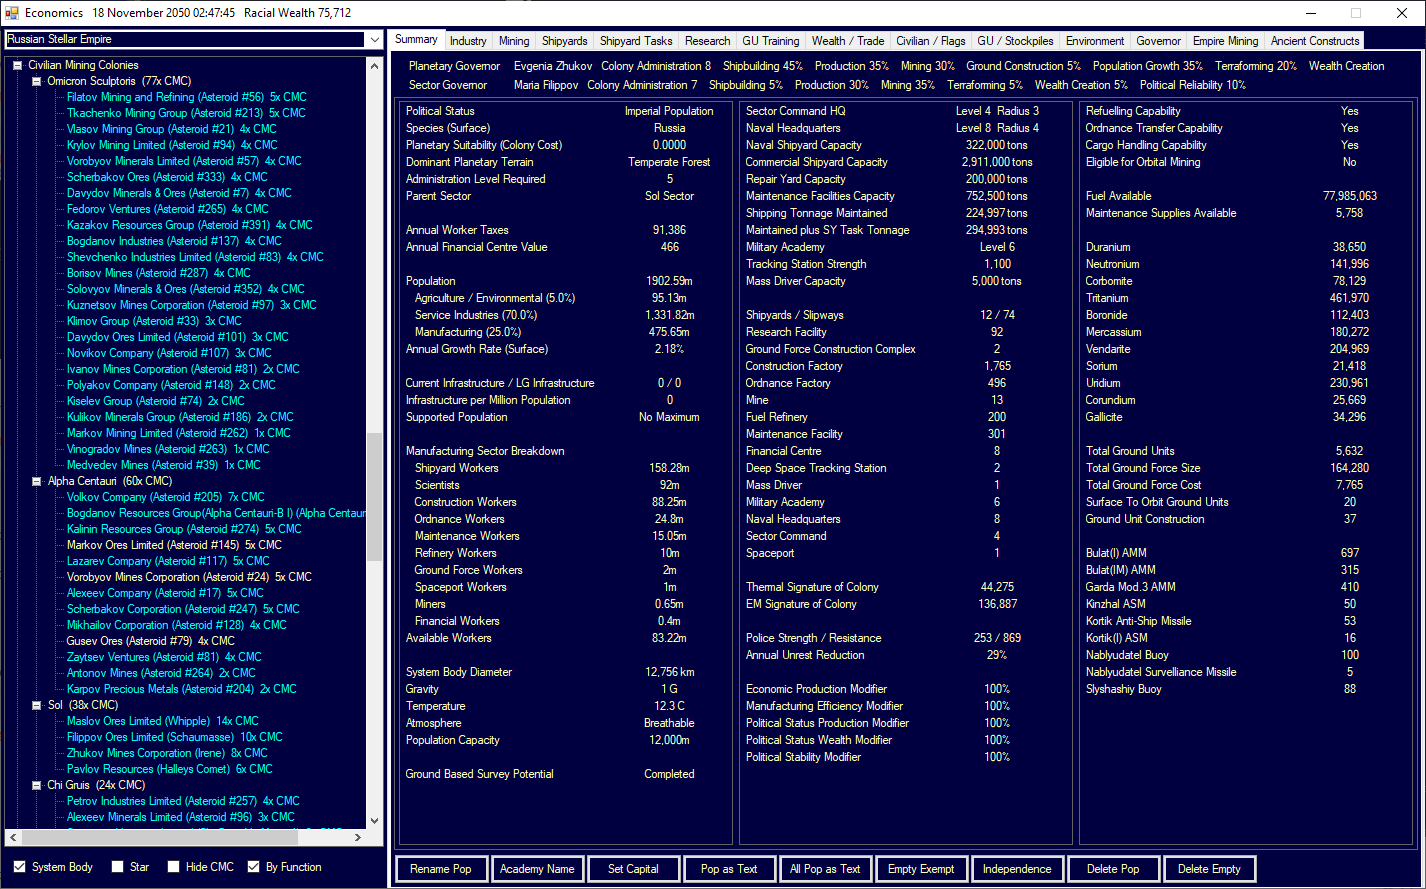Select Medvedev Mines (Asteroid #39)

point(164,465)
